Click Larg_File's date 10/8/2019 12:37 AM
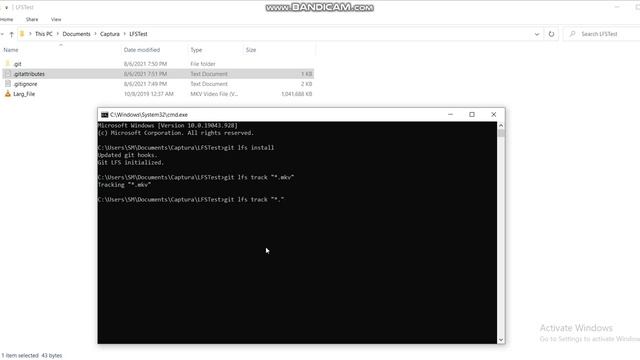Viewport: 640px width, 360px height. click(x=149, y=94)
